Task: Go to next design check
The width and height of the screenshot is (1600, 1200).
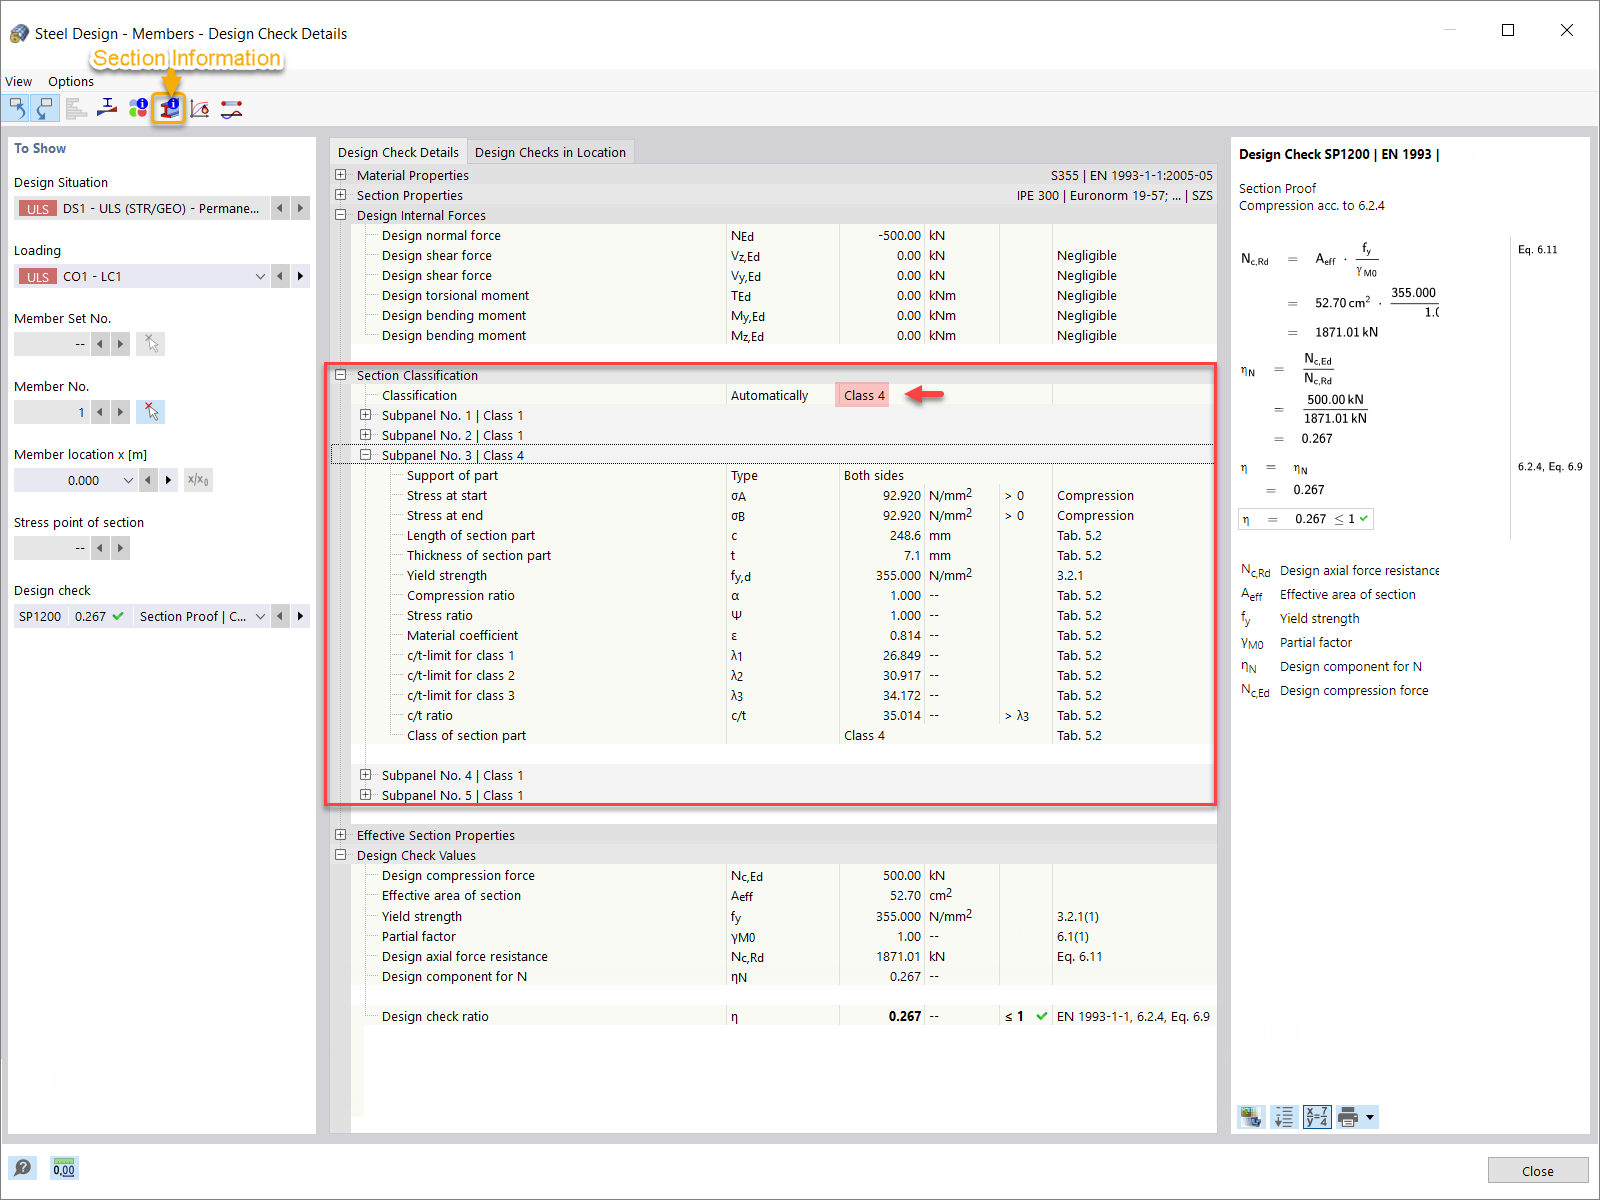Action: pos(300,616)
